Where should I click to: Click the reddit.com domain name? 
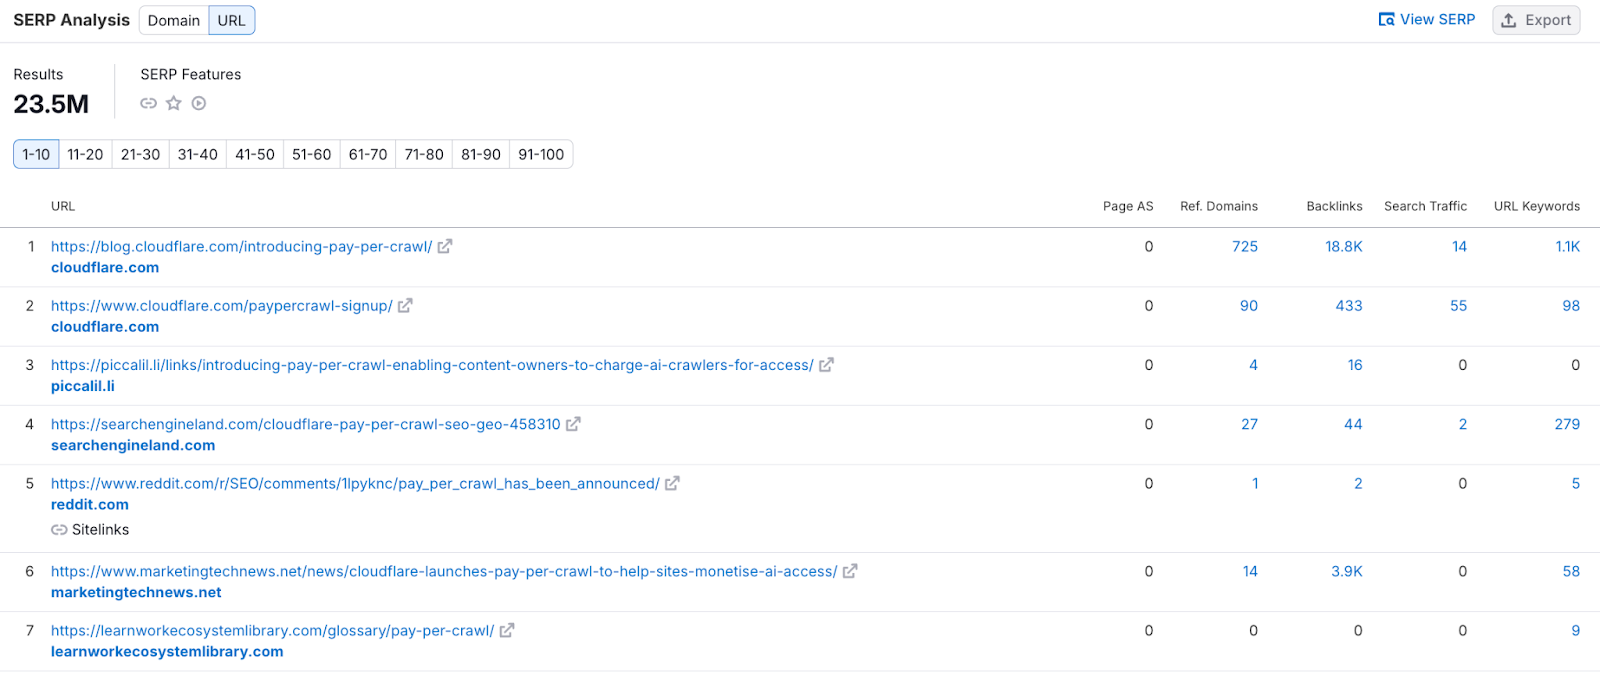coord(90,504)
